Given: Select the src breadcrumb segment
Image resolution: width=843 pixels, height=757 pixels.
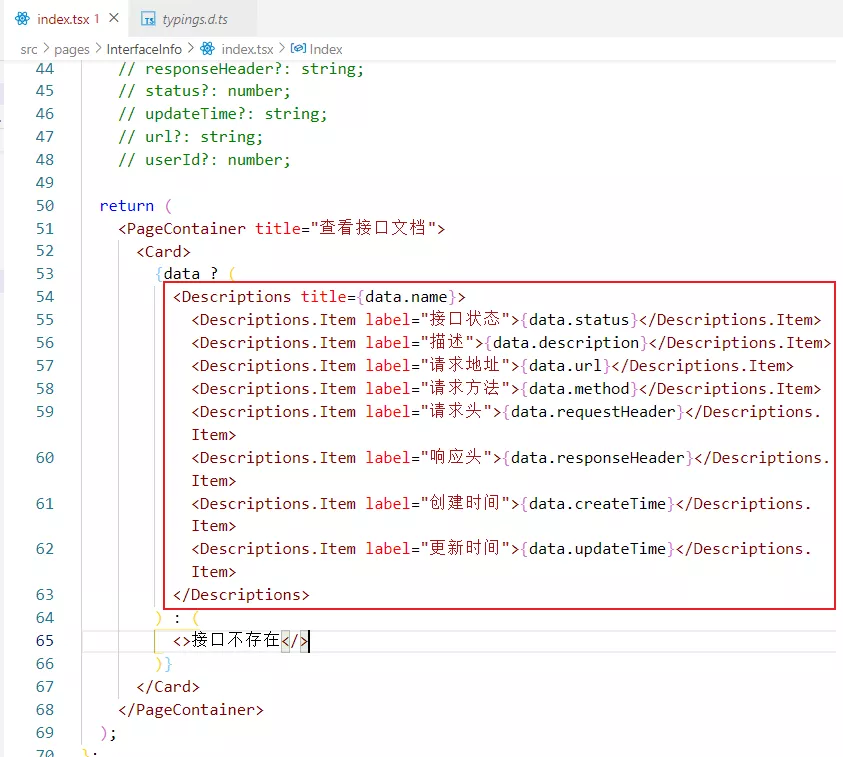Looking at the screenshot, I should coord(29,49).
